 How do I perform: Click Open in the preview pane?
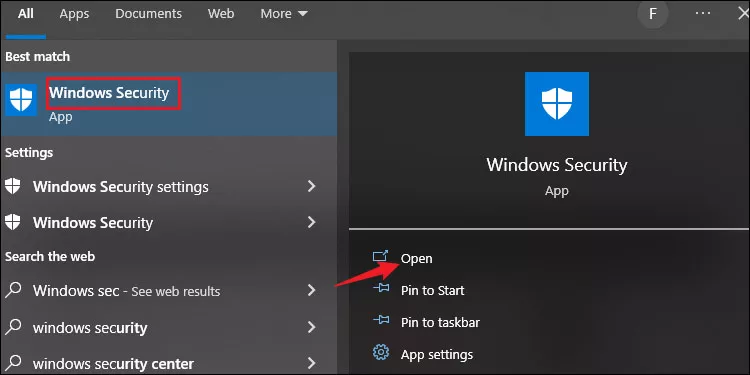click(417, 259)
